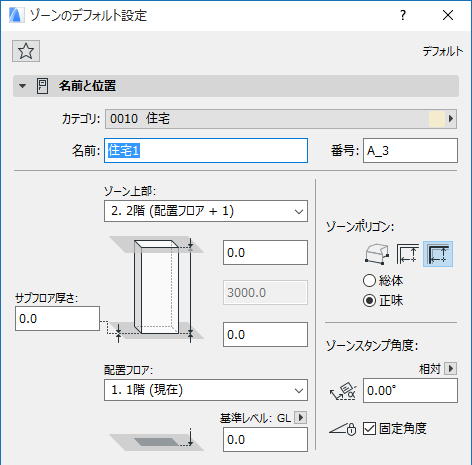472x465 pixels.
Task: Open the 基準レベル GL arrow menu
Action: tap(301, 417)
